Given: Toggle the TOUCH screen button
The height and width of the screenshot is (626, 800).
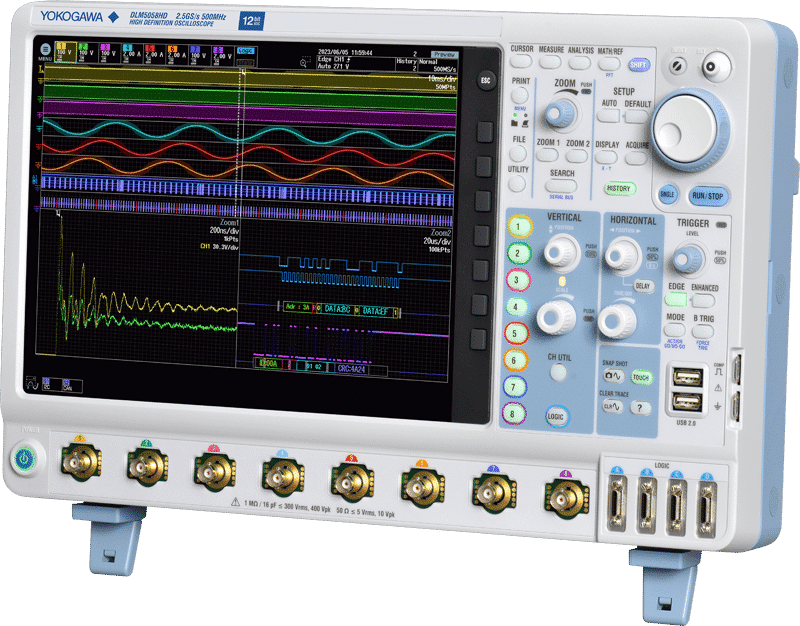Looking at the screenshot, I should 641,378.
